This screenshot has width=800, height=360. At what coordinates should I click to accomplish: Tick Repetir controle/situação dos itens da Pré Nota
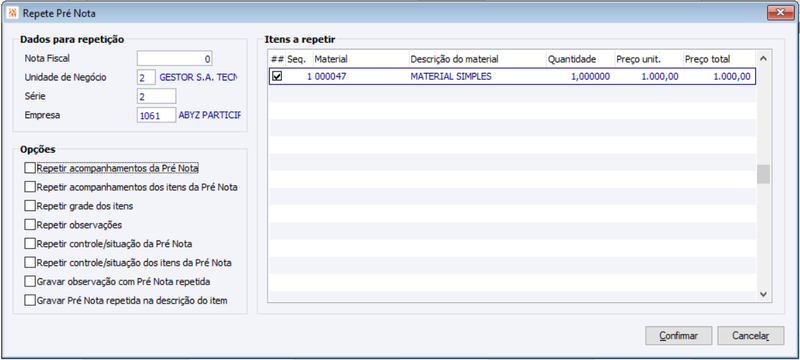[x=30, y=263]
